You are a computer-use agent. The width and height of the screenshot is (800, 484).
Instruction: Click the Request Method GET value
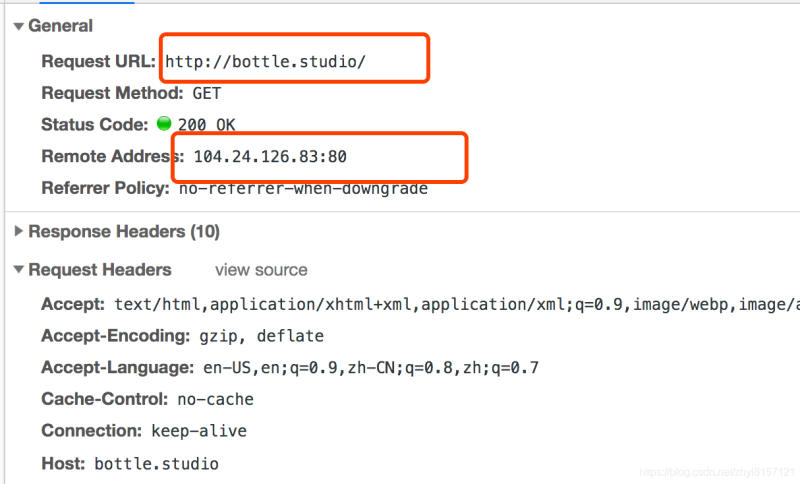[207, 93]
